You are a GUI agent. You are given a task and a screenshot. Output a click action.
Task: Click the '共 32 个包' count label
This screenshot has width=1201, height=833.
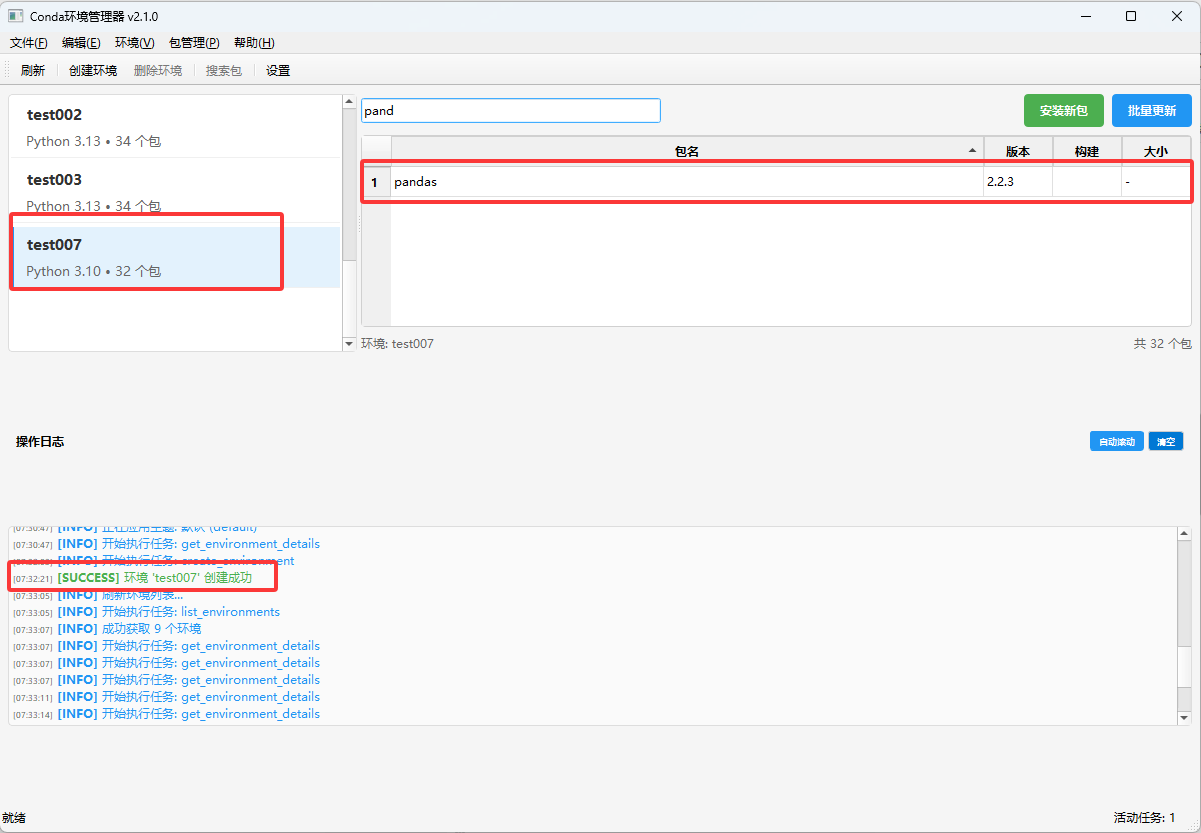click(x=1162, y=343)
